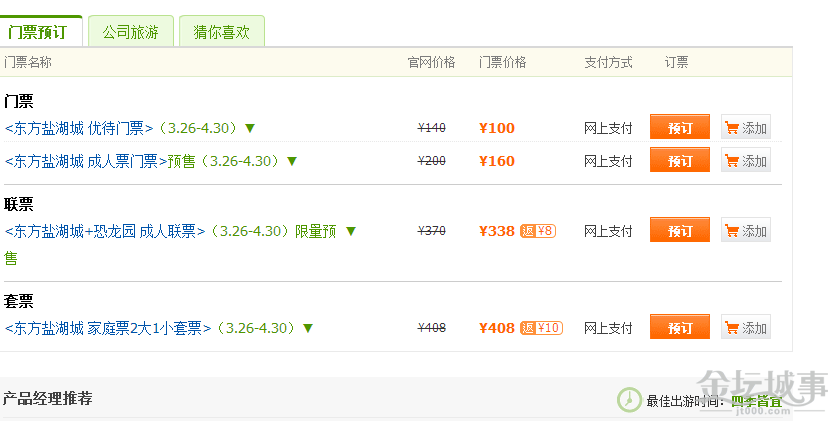This screenshot has width=833, height=421.
Task: Book the ¥100 优待门票 with 预订
Action: coord(679,127)
